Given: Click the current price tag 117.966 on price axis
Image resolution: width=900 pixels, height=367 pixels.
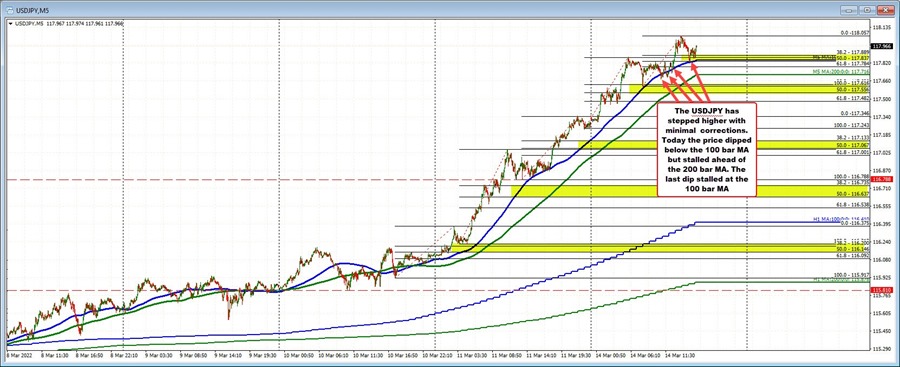Looking at the screenshot, I should [882, 46].
